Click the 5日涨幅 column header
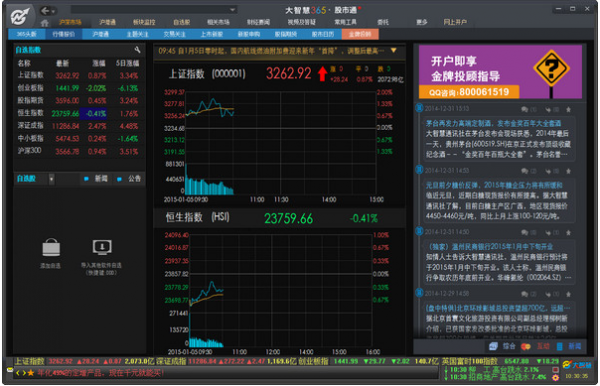 (127, 63)
